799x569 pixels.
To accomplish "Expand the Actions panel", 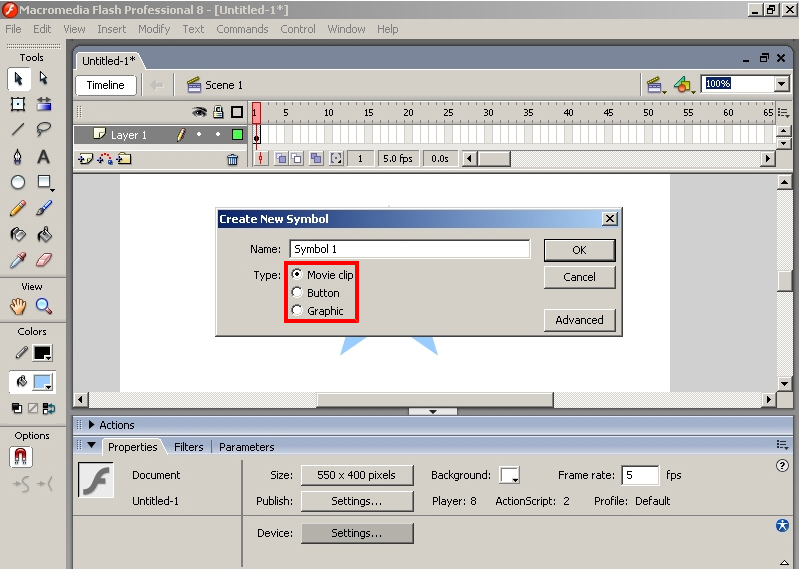I will pos(92,424).
